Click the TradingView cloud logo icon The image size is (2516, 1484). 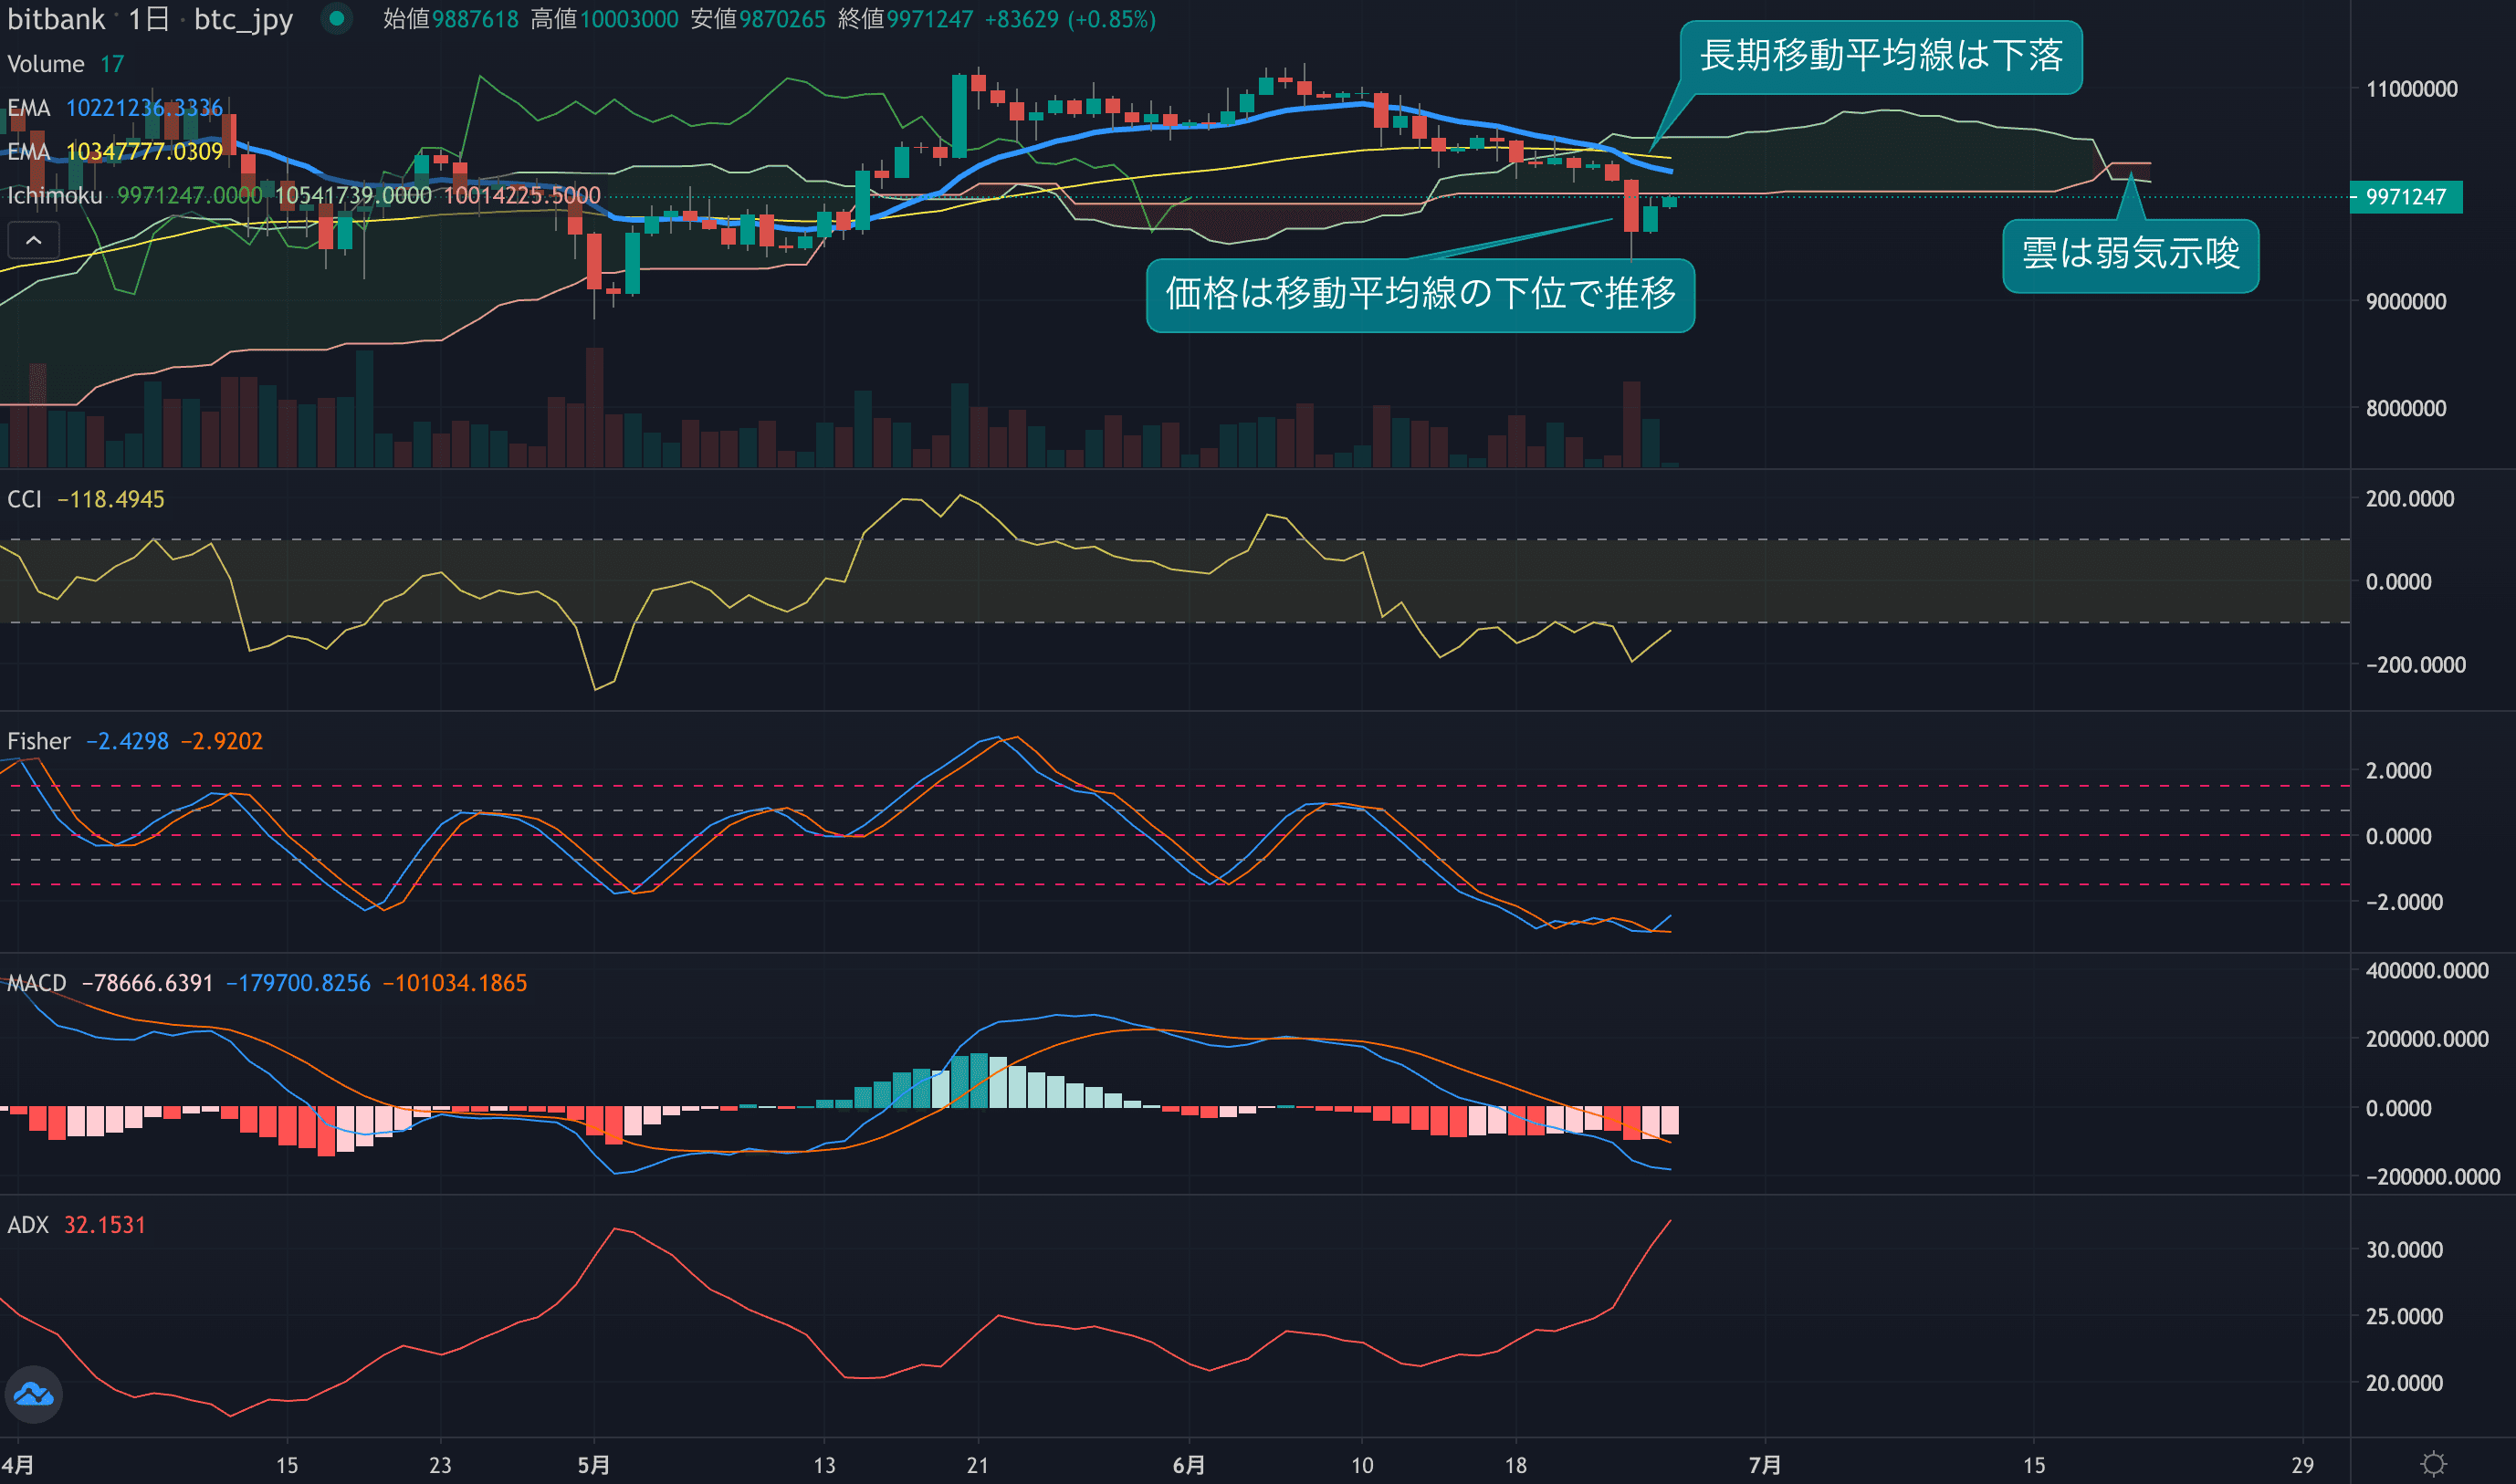(x=33, y=1394)
